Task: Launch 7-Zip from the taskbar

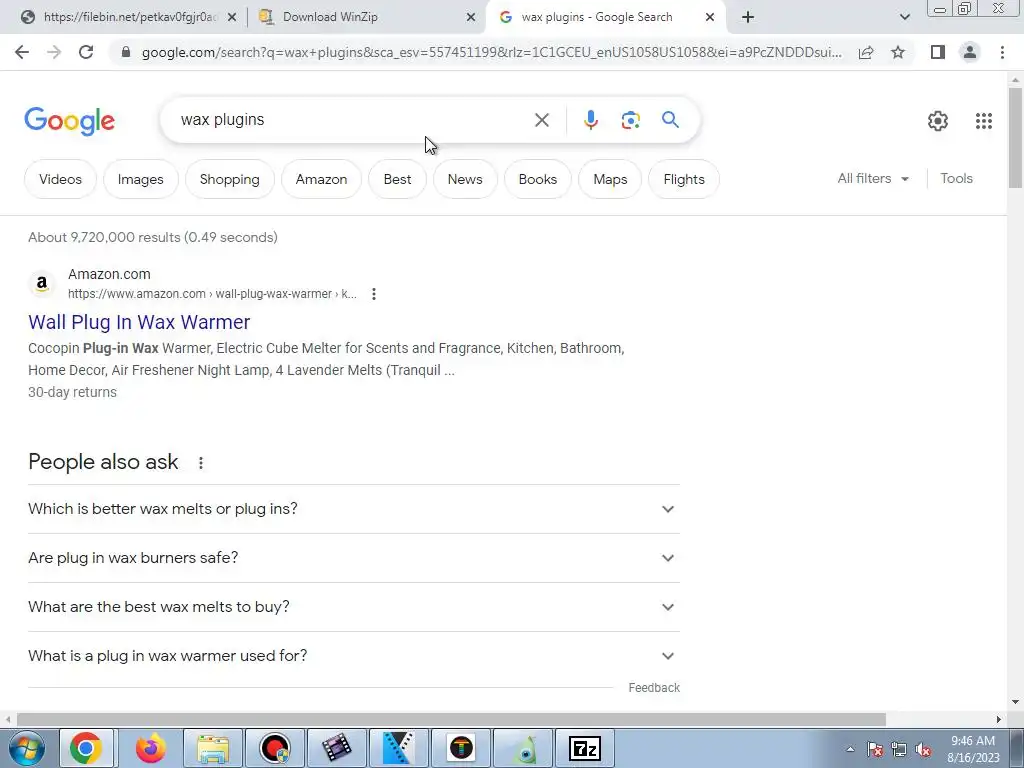Action: point(584,748)
